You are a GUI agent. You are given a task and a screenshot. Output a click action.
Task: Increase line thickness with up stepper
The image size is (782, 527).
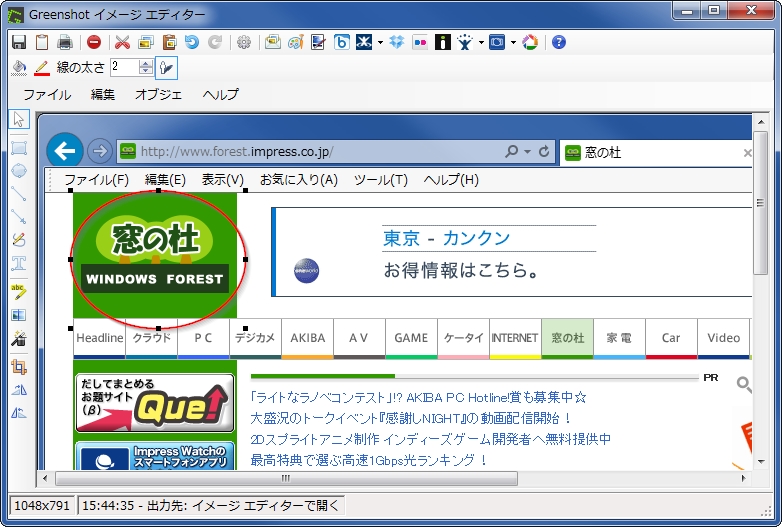(146, 63)
